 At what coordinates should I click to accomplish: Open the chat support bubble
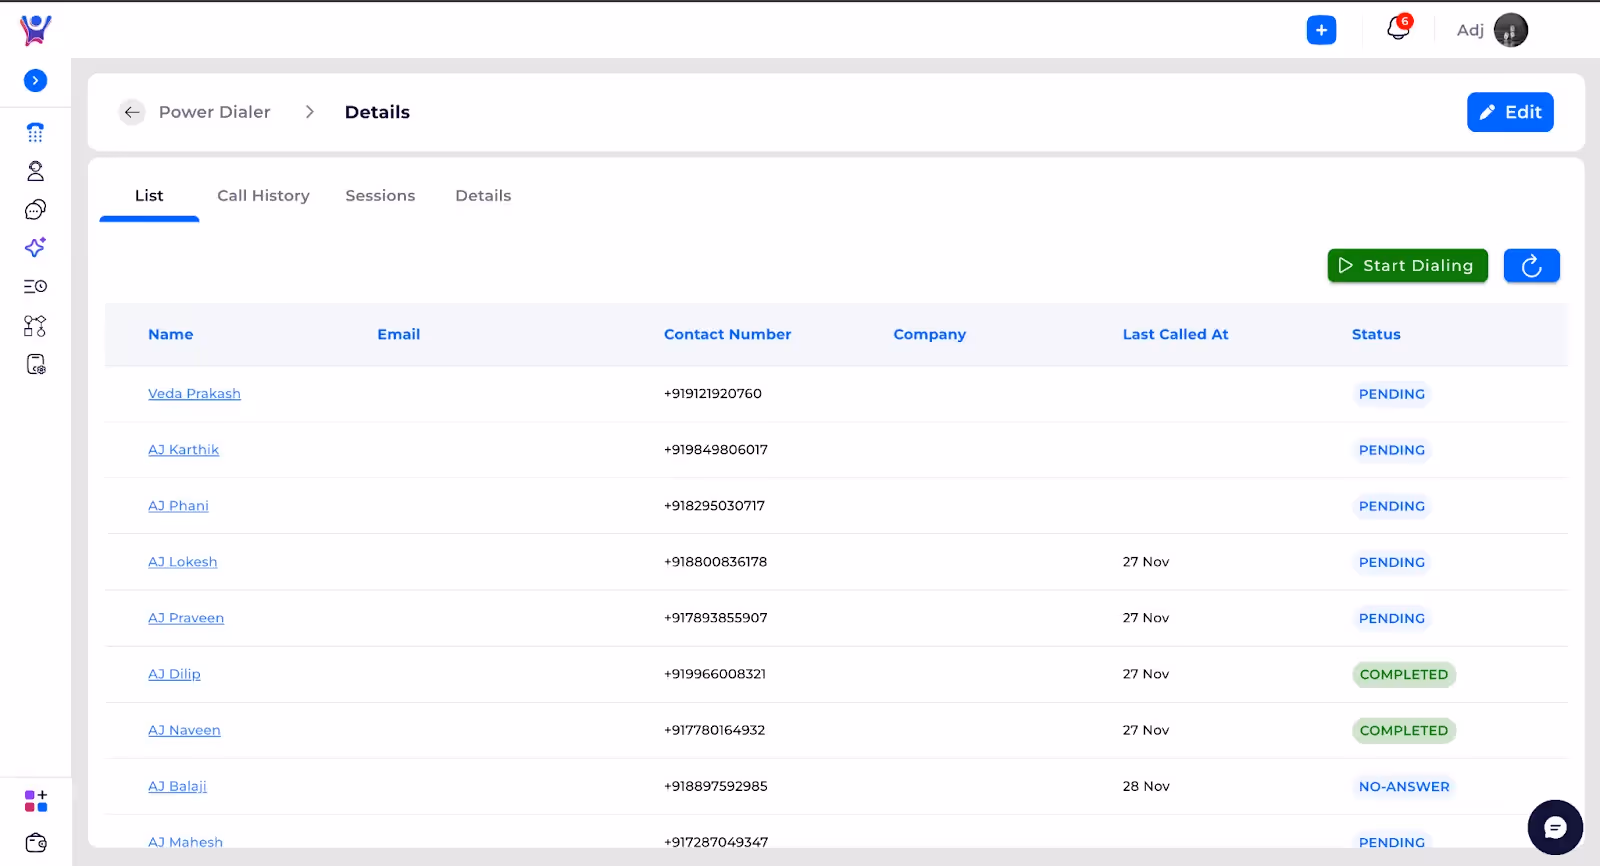coord(1555,827)
